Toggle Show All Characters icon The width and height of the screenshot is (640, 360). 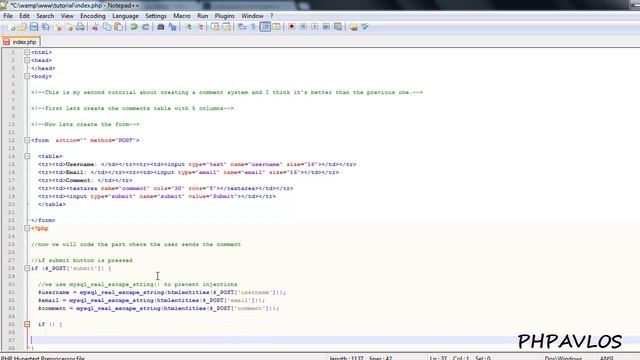253,27
